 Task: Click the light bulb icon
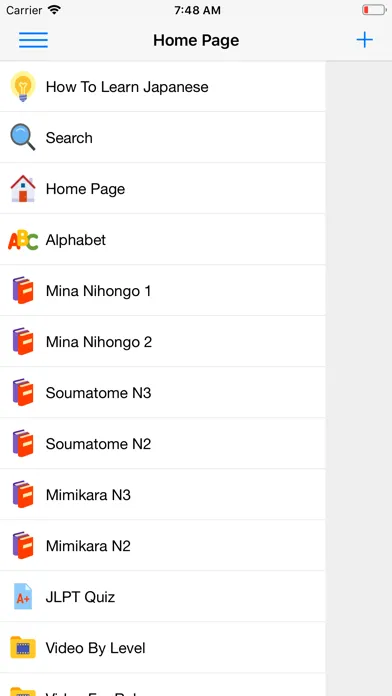coord(23,87)
